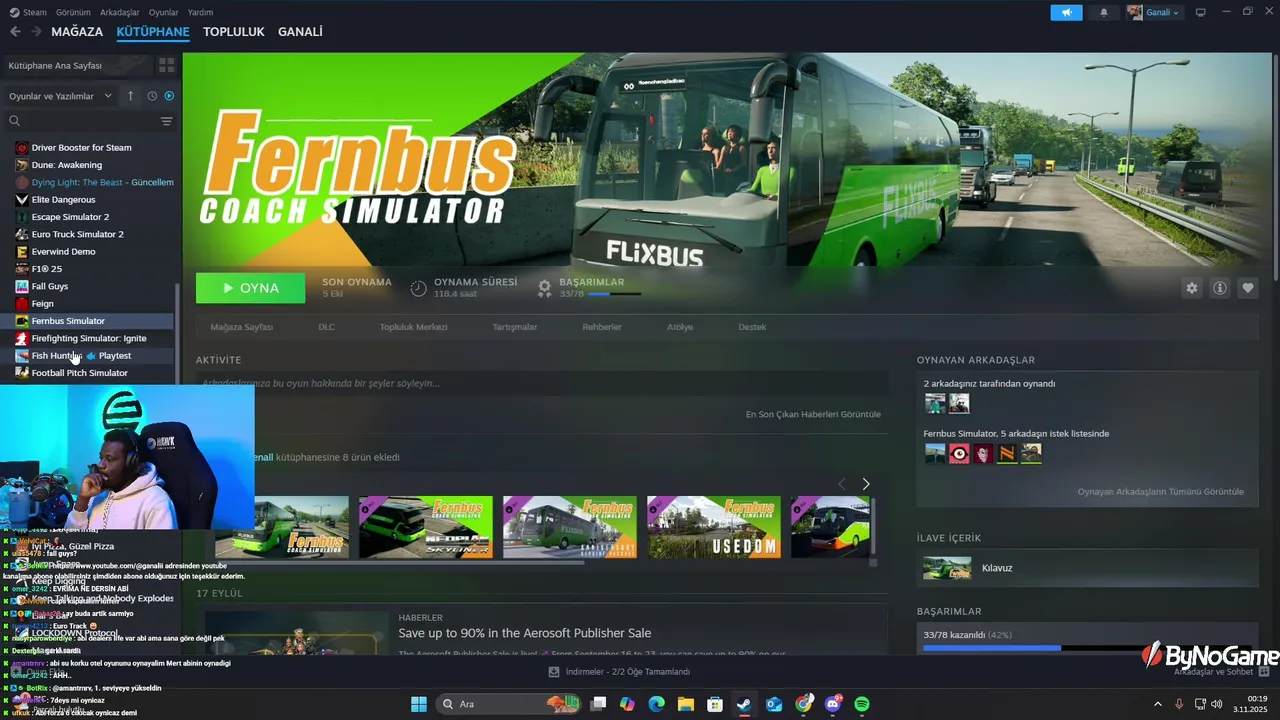Image resolution: width=1280 pixels, height=720 pixels.
Task: Go back with the left arrow
Action: 15,32
